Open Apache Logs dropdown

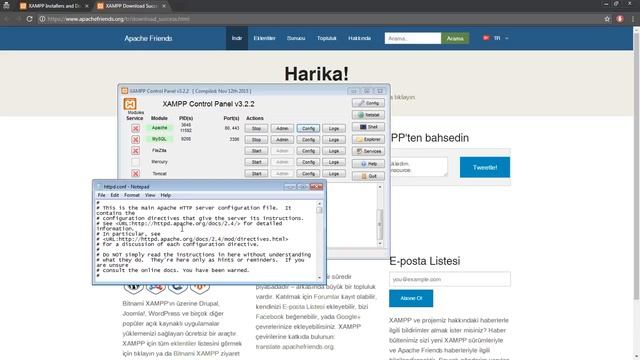(334, 128)
